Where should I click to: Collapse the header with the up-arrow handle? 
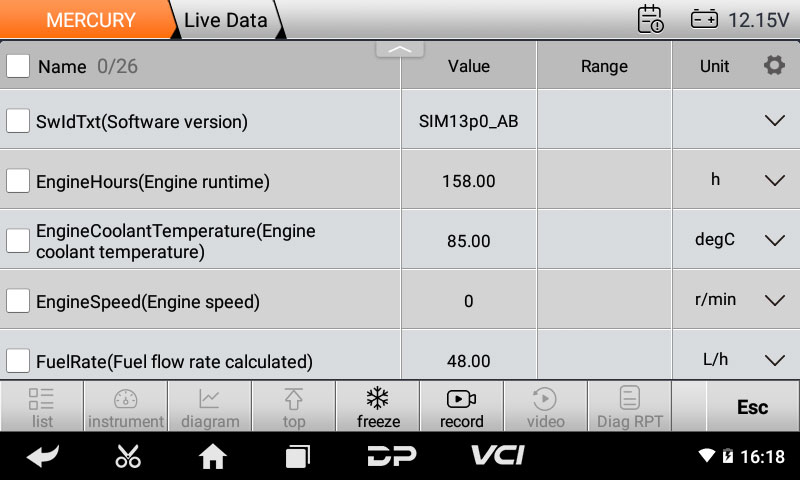tap(399, 49)
